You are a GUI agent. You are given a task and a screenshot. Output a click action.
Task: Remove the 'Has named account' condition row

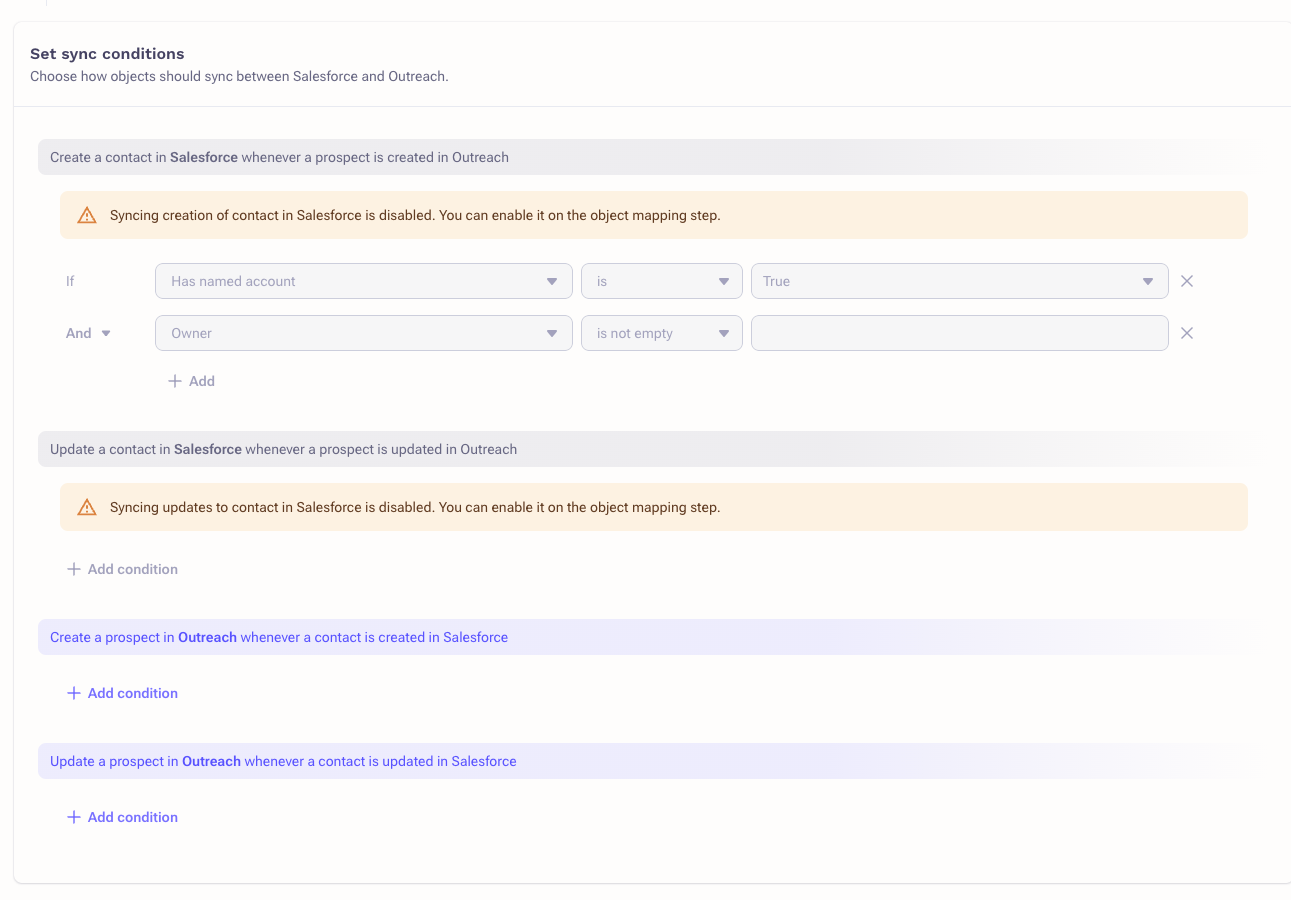(x=1187, y=281)
